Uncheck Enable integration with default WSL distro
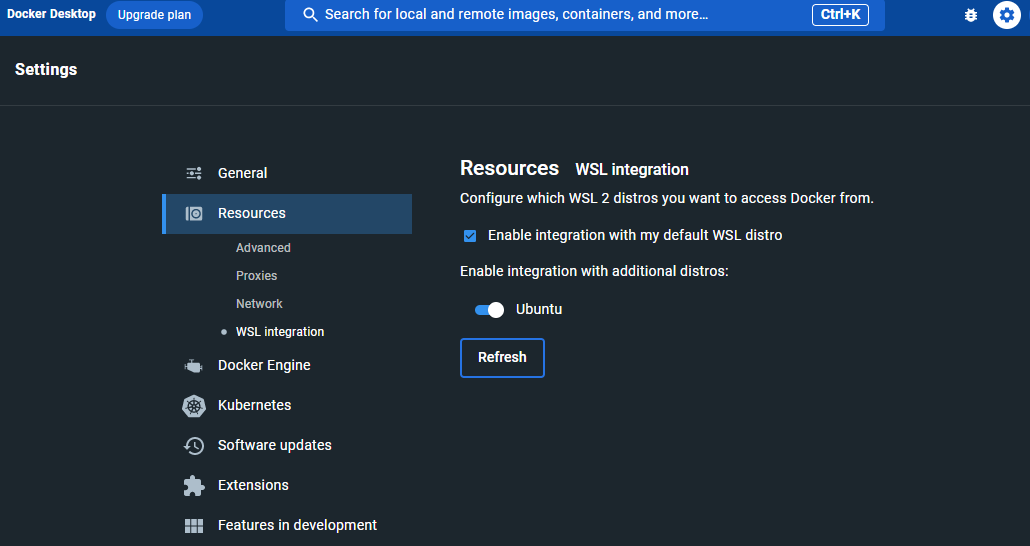This screenshot has height=546, width=1030. 470,236
